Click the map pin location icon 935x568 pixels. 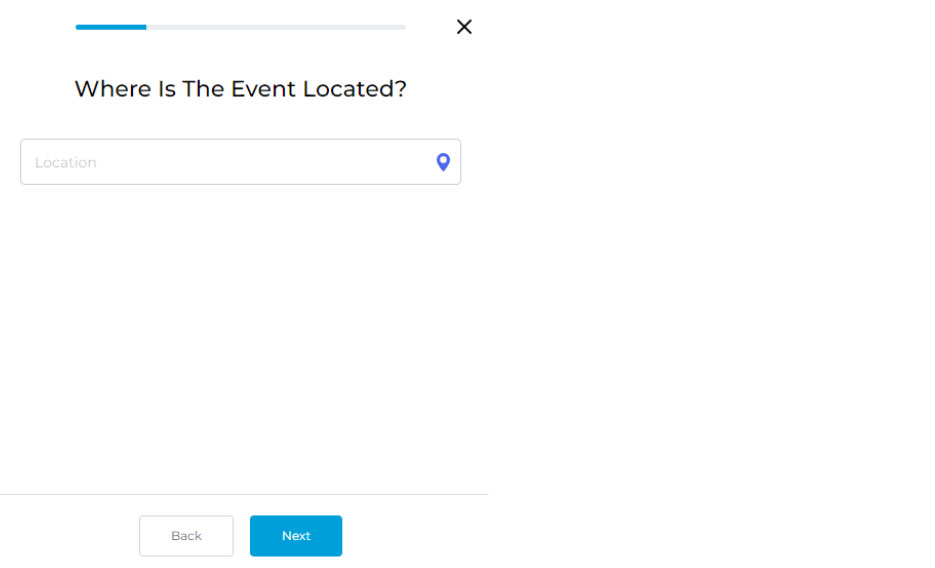(443, 162)
